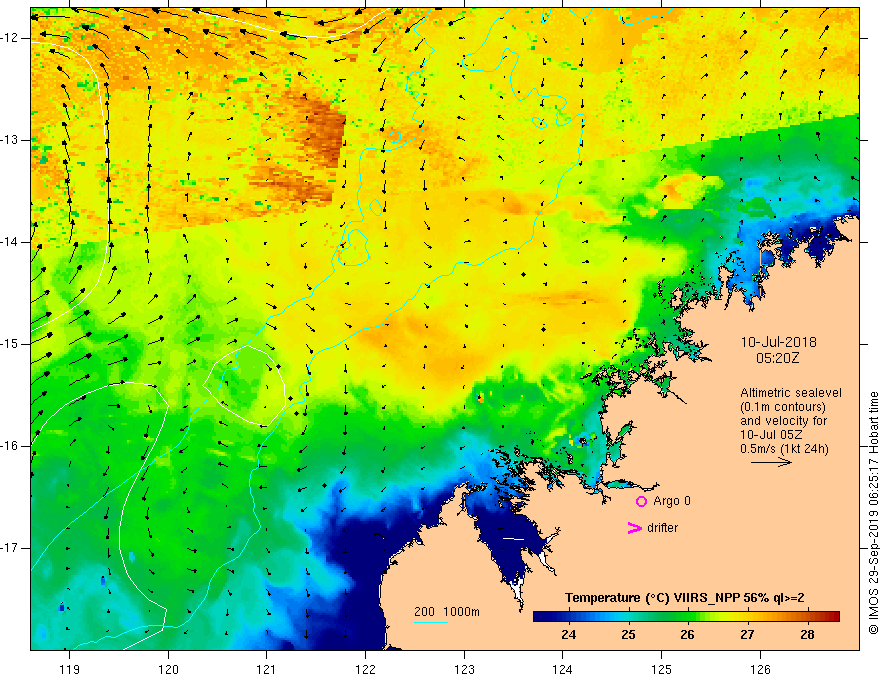This screenshot has height=680, width=880.
Task: Click the "Altimetric sealevel" text
Action: [791, 393]
